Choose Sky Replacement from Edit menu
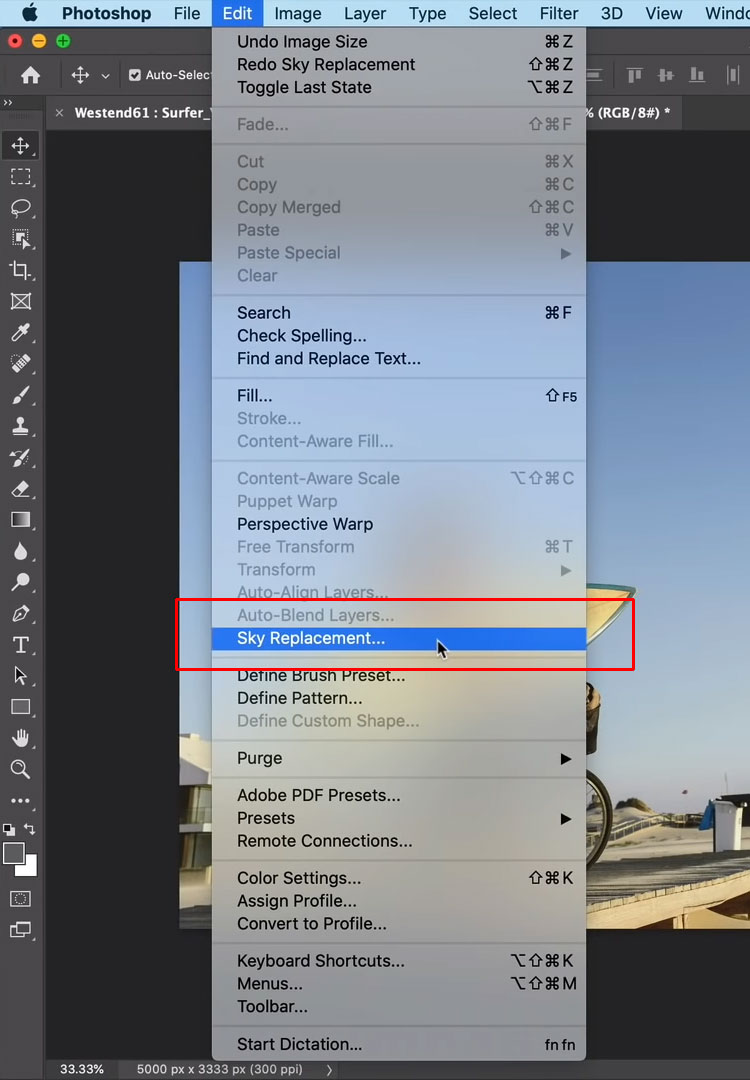 (x=311, y=638)
